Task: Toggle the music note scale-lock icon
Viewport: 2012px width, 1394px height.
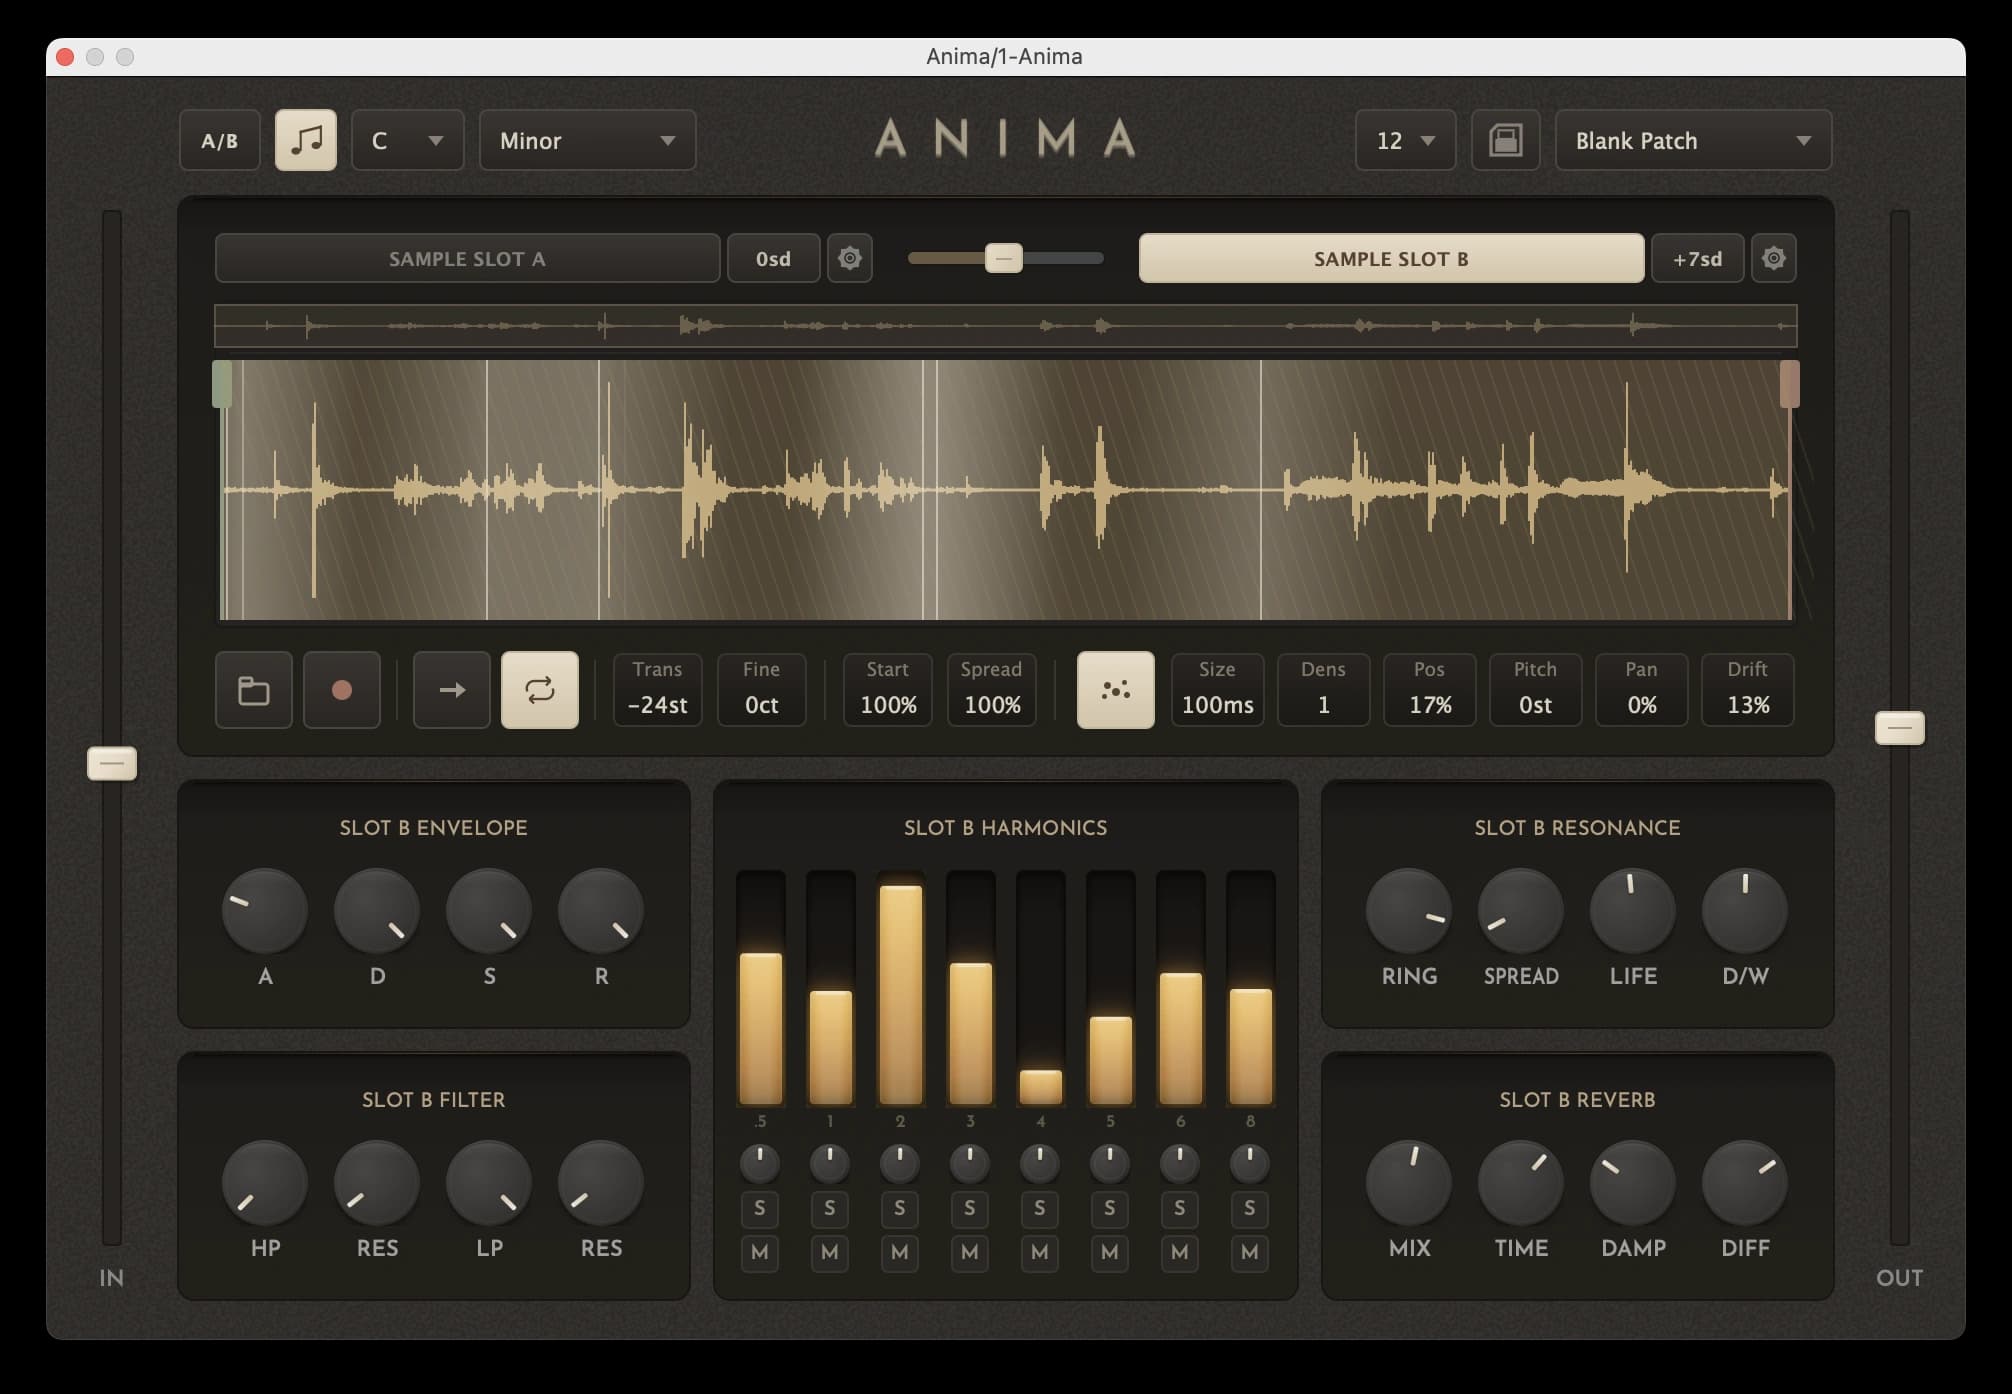Action: pyautogui.click(x=306, y=140)
